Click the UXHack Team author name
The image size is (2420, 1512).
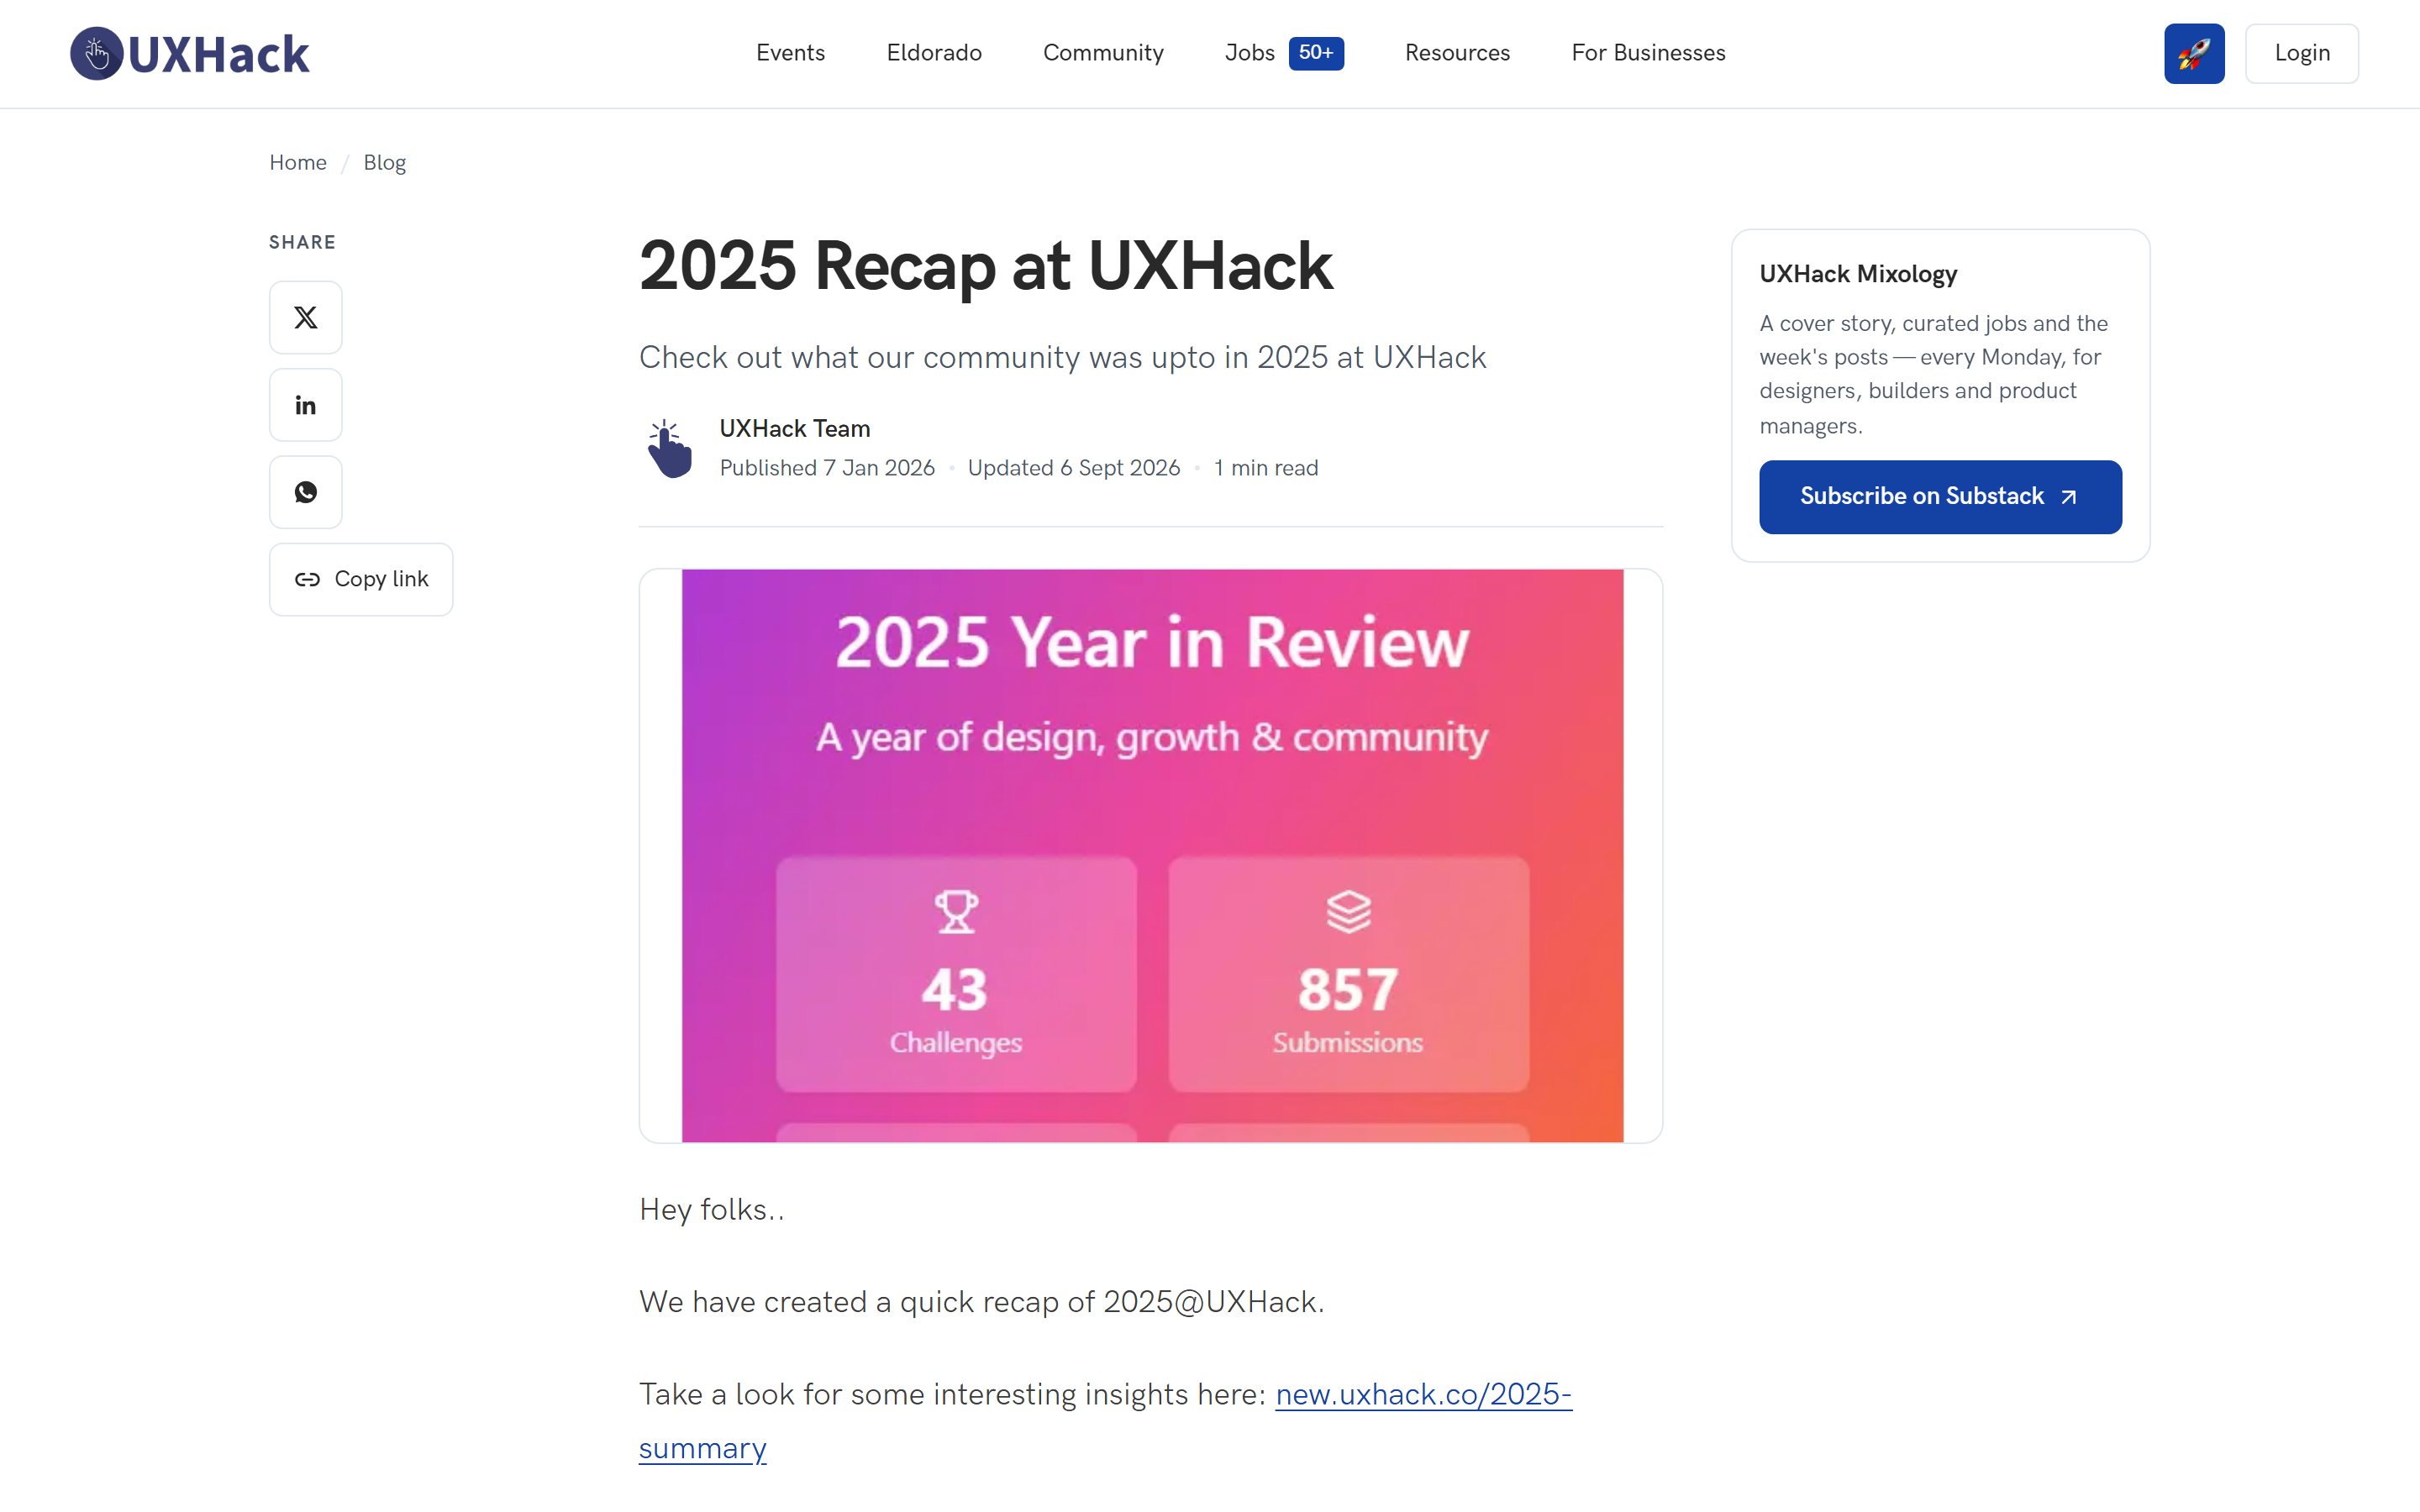point(795,428)
